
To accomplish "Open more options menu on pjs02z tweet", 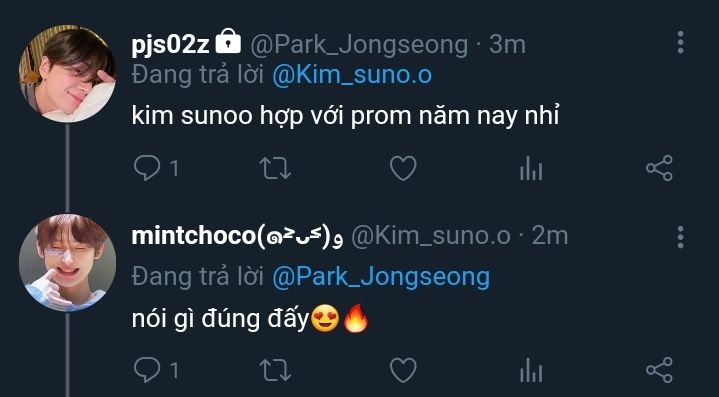I will click(680, 43).
